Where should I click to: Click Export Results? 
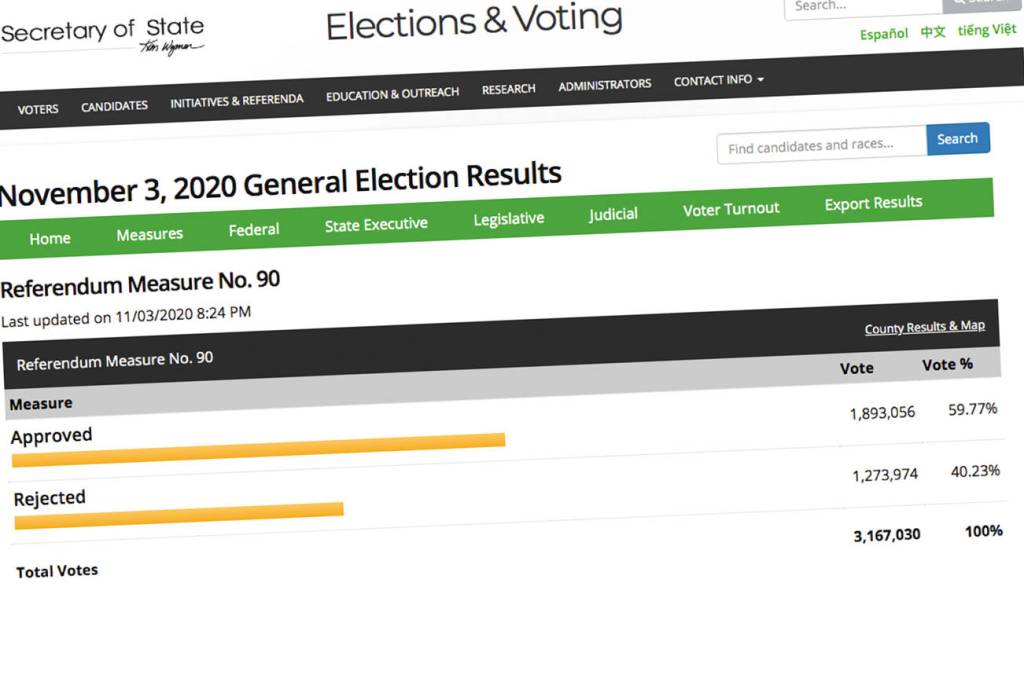(x=872, y=202)
